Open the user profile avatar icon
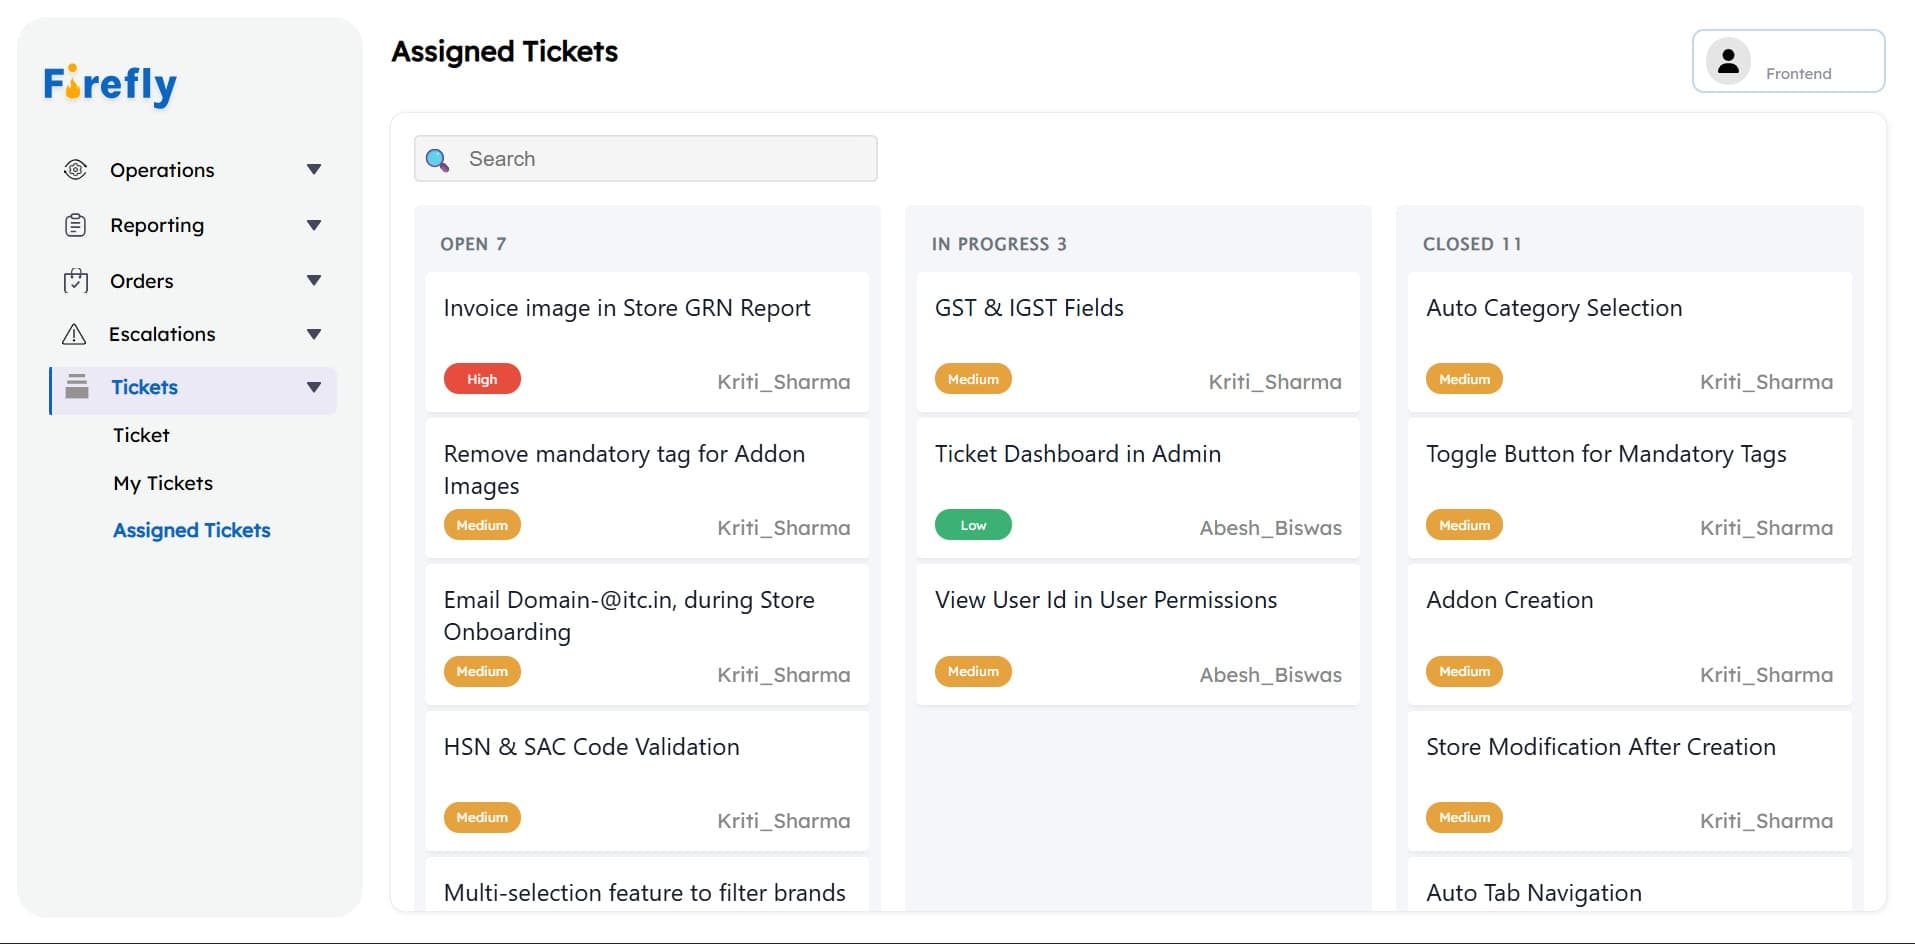 pos(1727,61)
